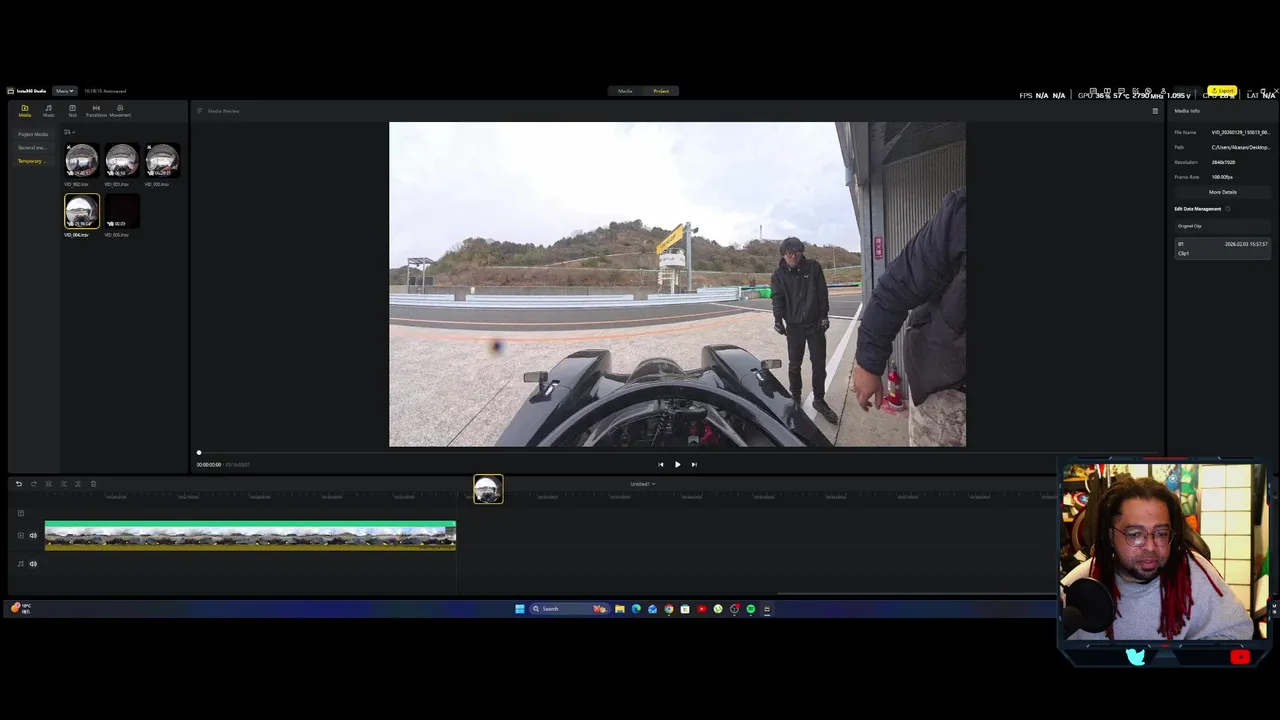Select the video clip on the timeline
Viewport: 1280px width, 720px height.
click(250, 536)
